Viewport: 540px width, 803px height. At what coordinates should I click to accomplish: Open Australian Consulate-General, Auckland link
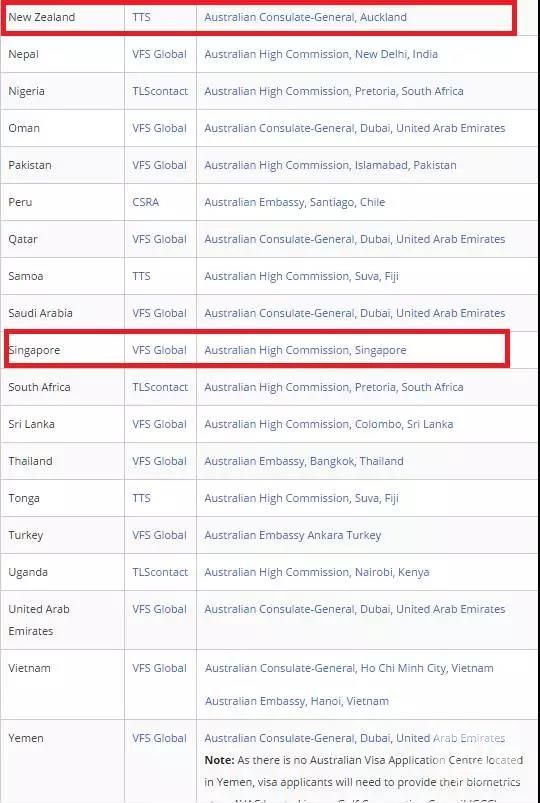pyautogui.click(x=305, y=17)
